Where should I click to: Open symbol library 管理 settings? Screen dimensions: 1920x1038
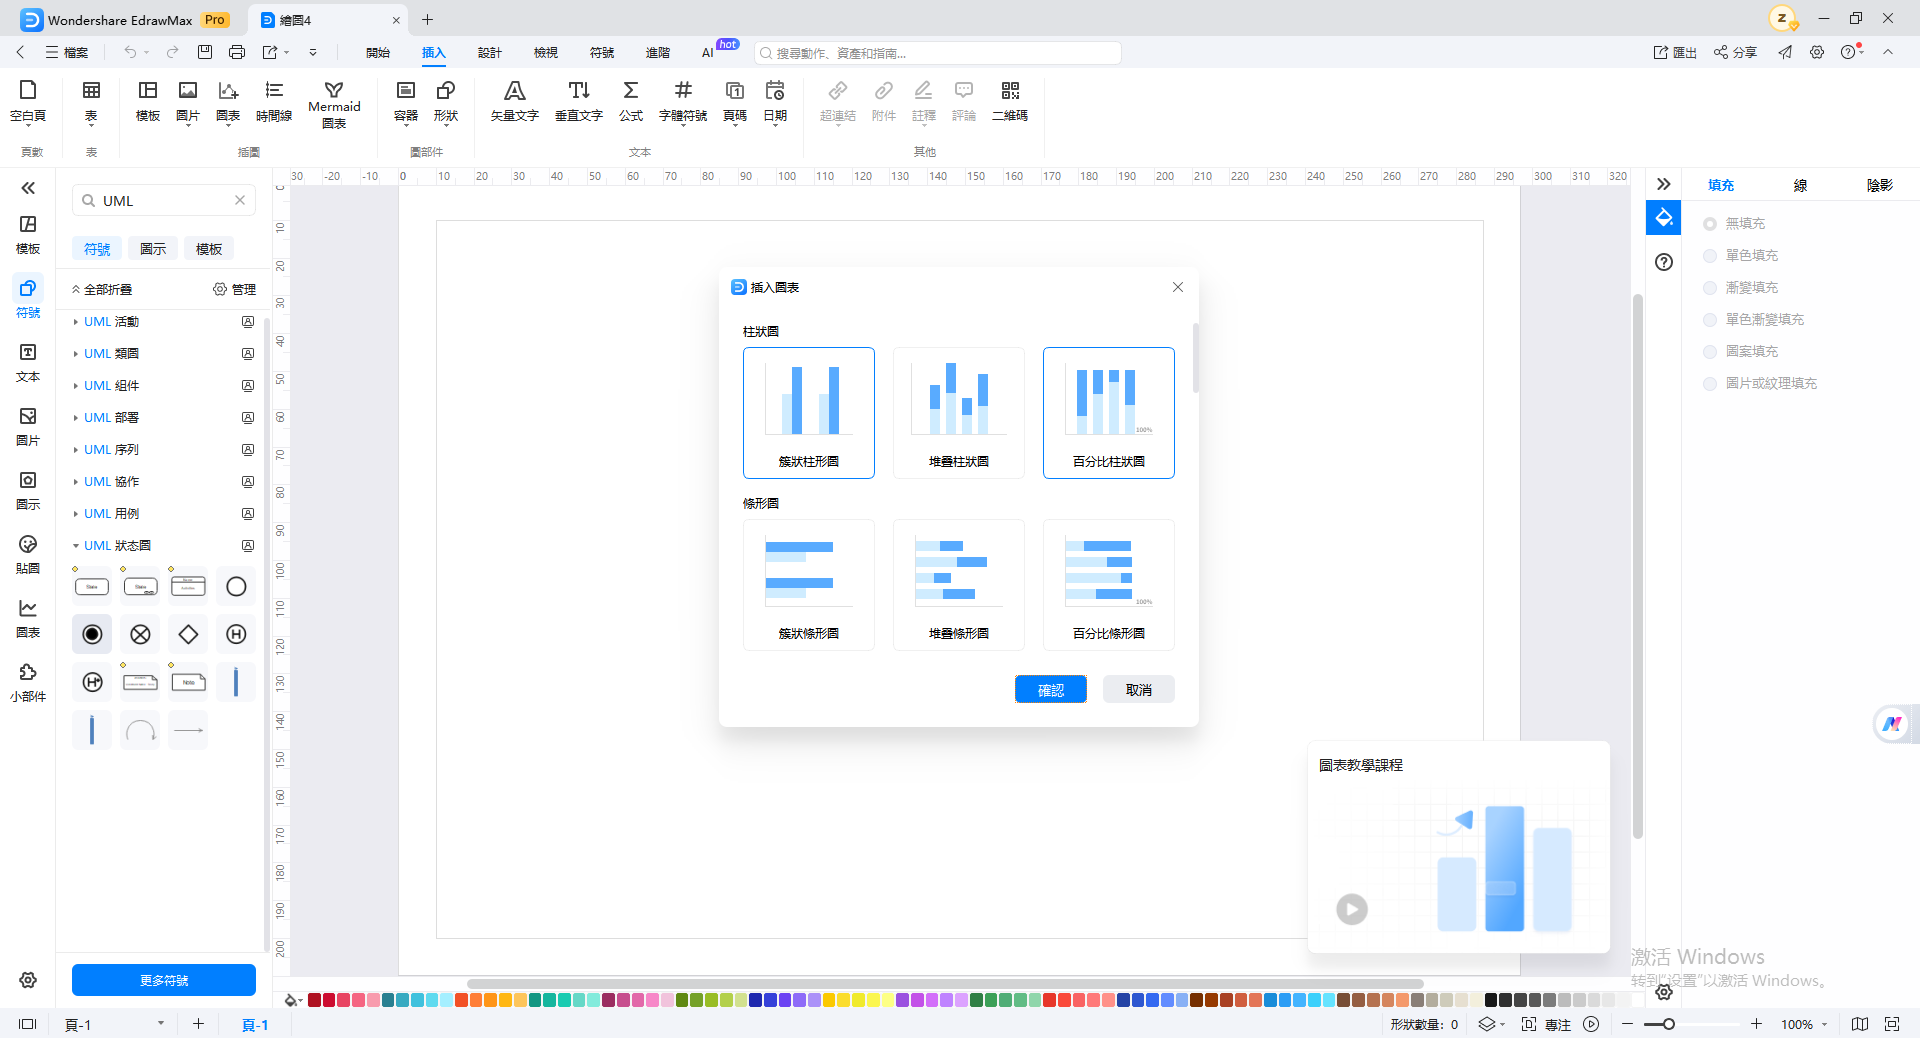click(235, 290)
